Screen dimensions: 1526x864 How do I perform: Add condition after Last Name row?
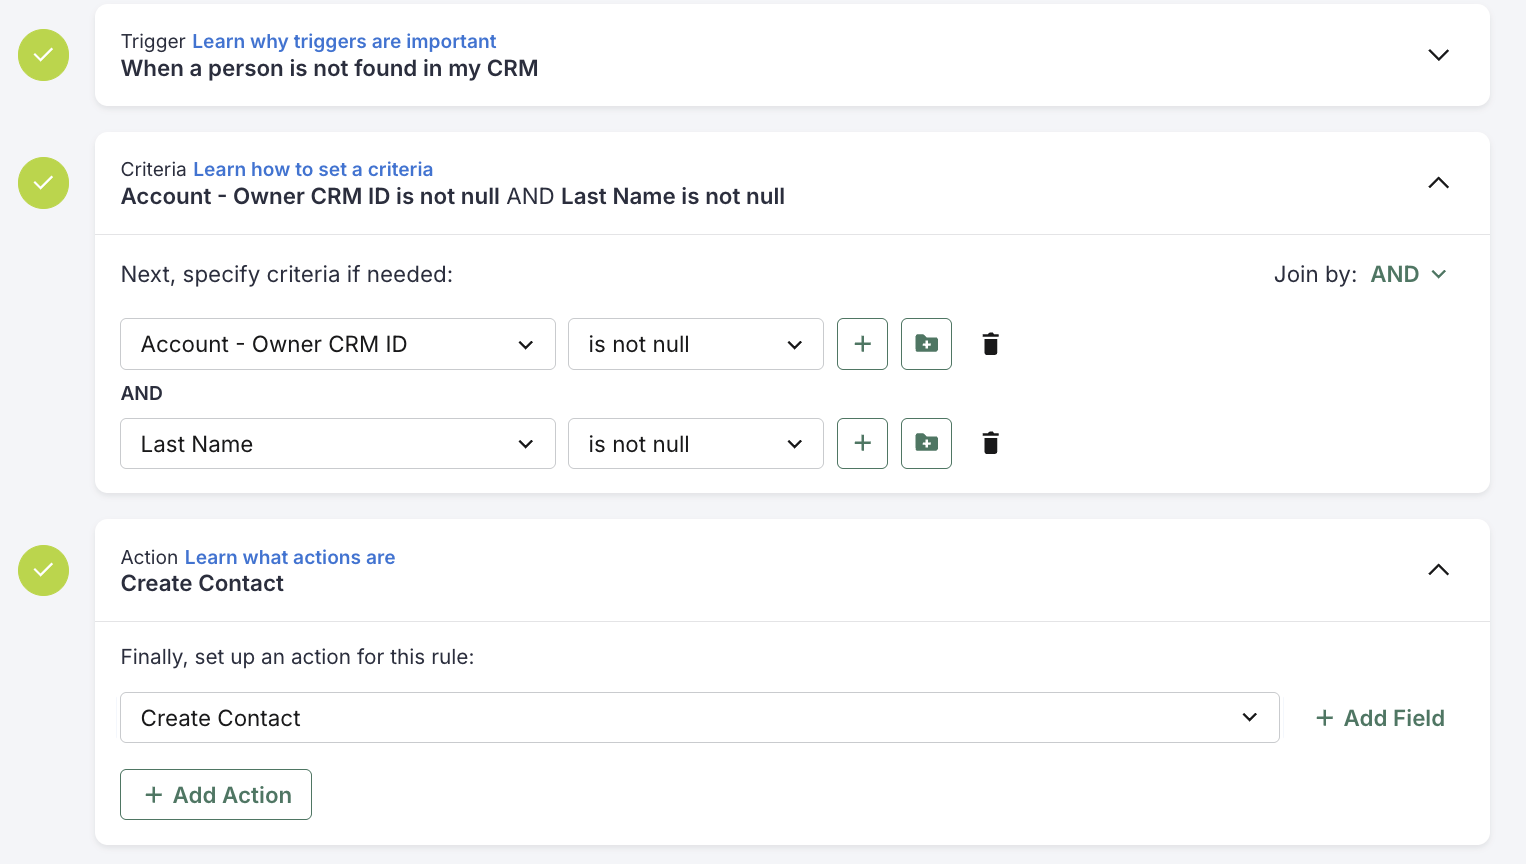click(x=862, y=443)
